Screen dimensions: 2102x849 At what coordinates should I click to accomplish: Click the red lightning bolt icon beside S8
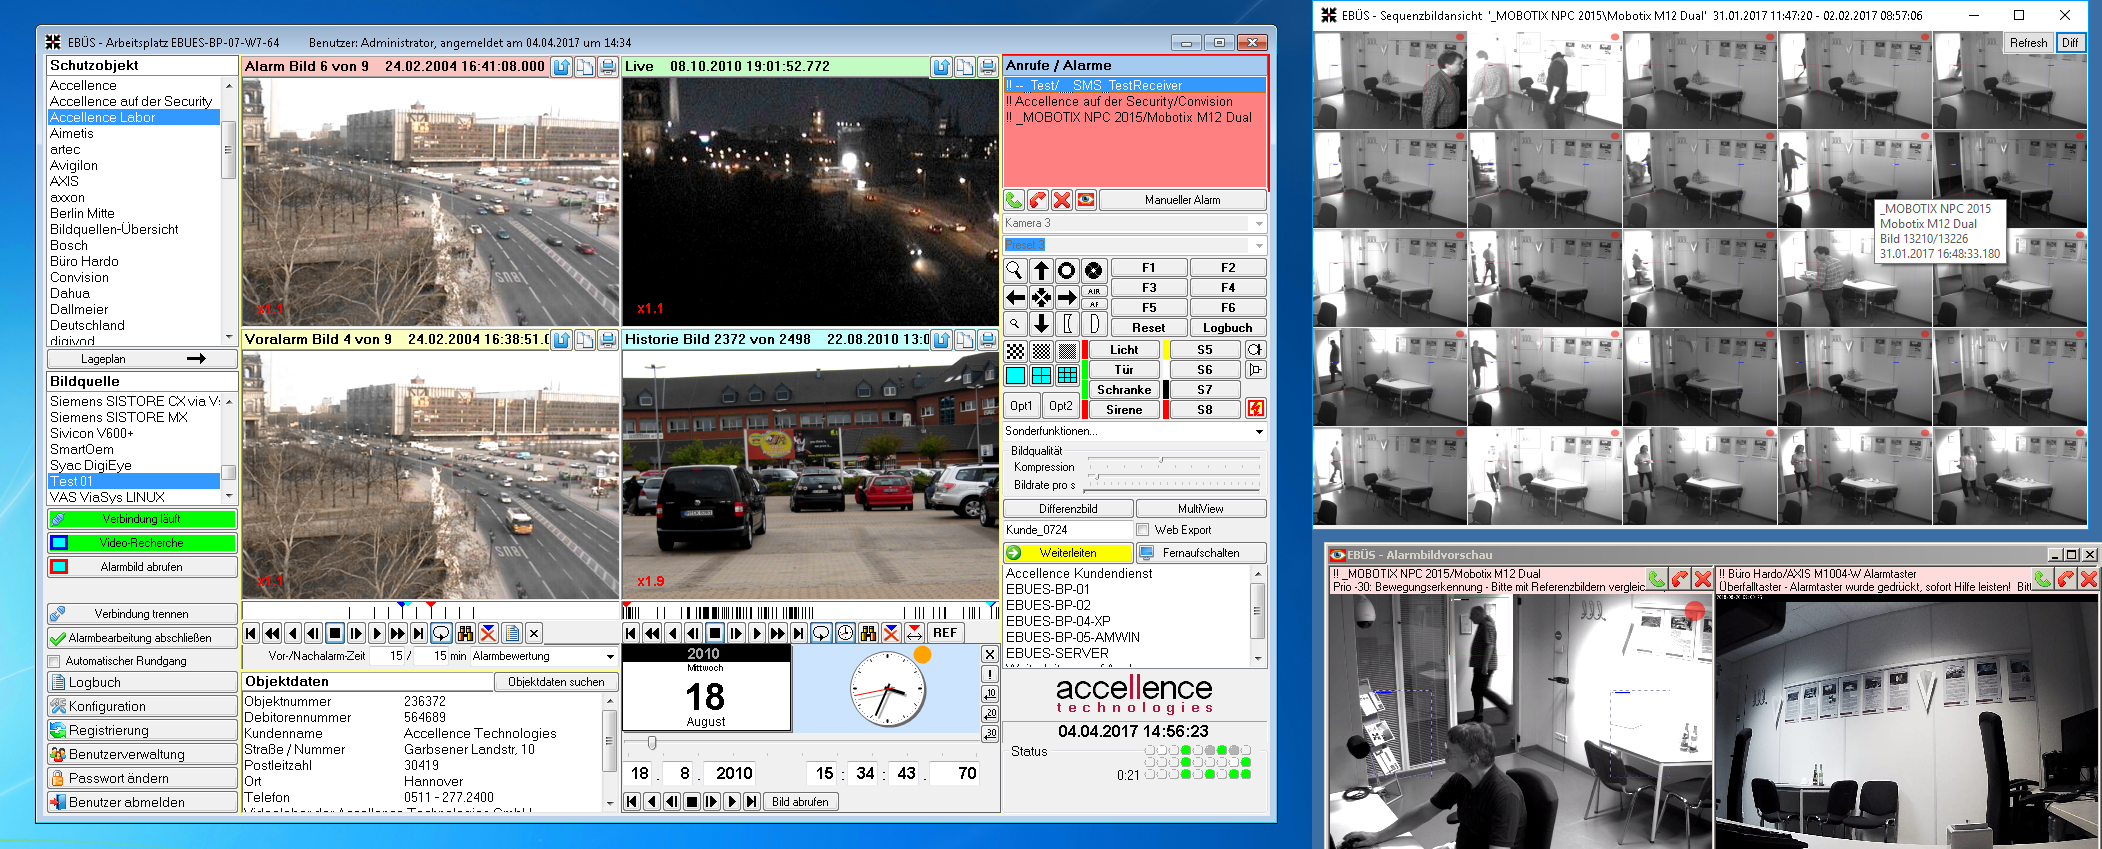click(1256, 409)
